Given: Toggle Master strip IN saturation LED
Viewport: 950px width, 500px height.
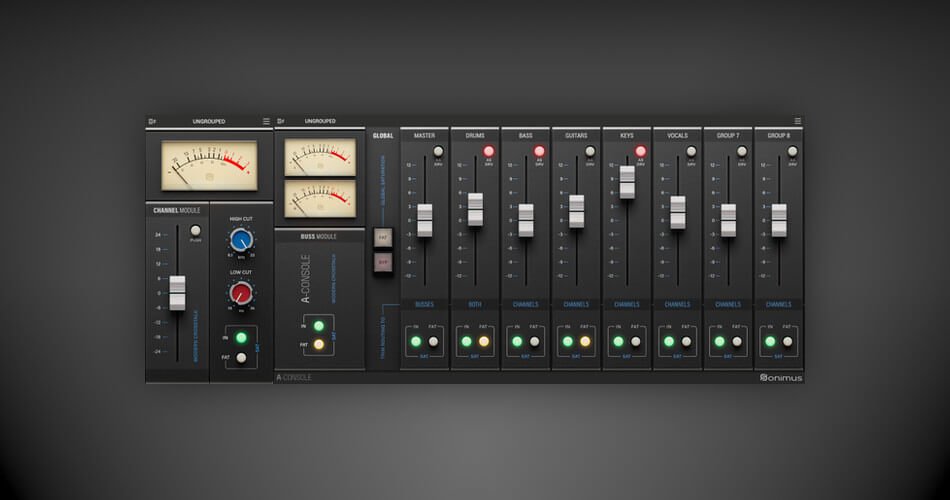Looking at the screenshot, I should pos(416,342).
